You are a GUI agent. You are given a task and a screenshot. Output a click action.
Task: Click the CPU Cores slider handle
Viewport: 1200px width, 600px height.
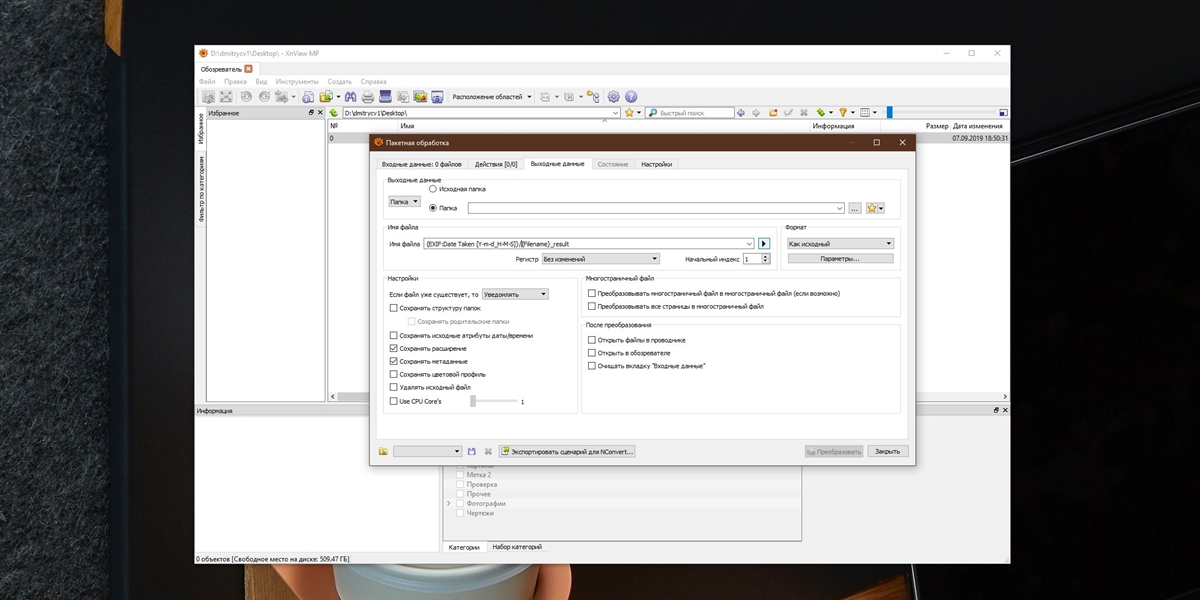(x=473, y=401)
